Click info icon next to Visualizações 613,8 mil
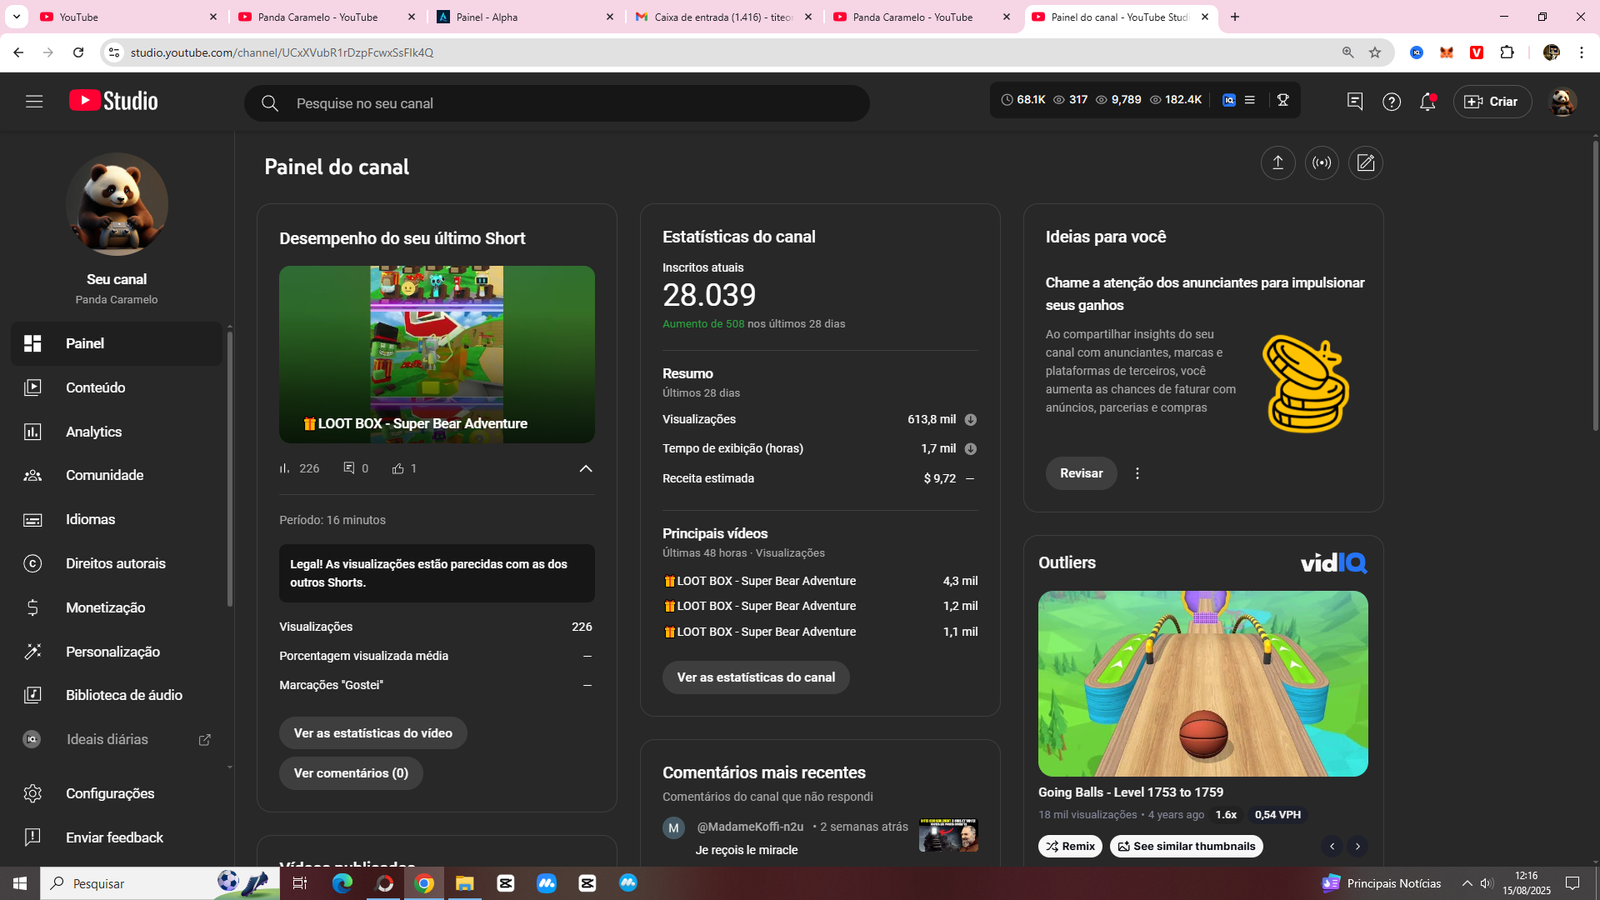This screenshot has height=900, width=1600. click(x=970, y=420)
